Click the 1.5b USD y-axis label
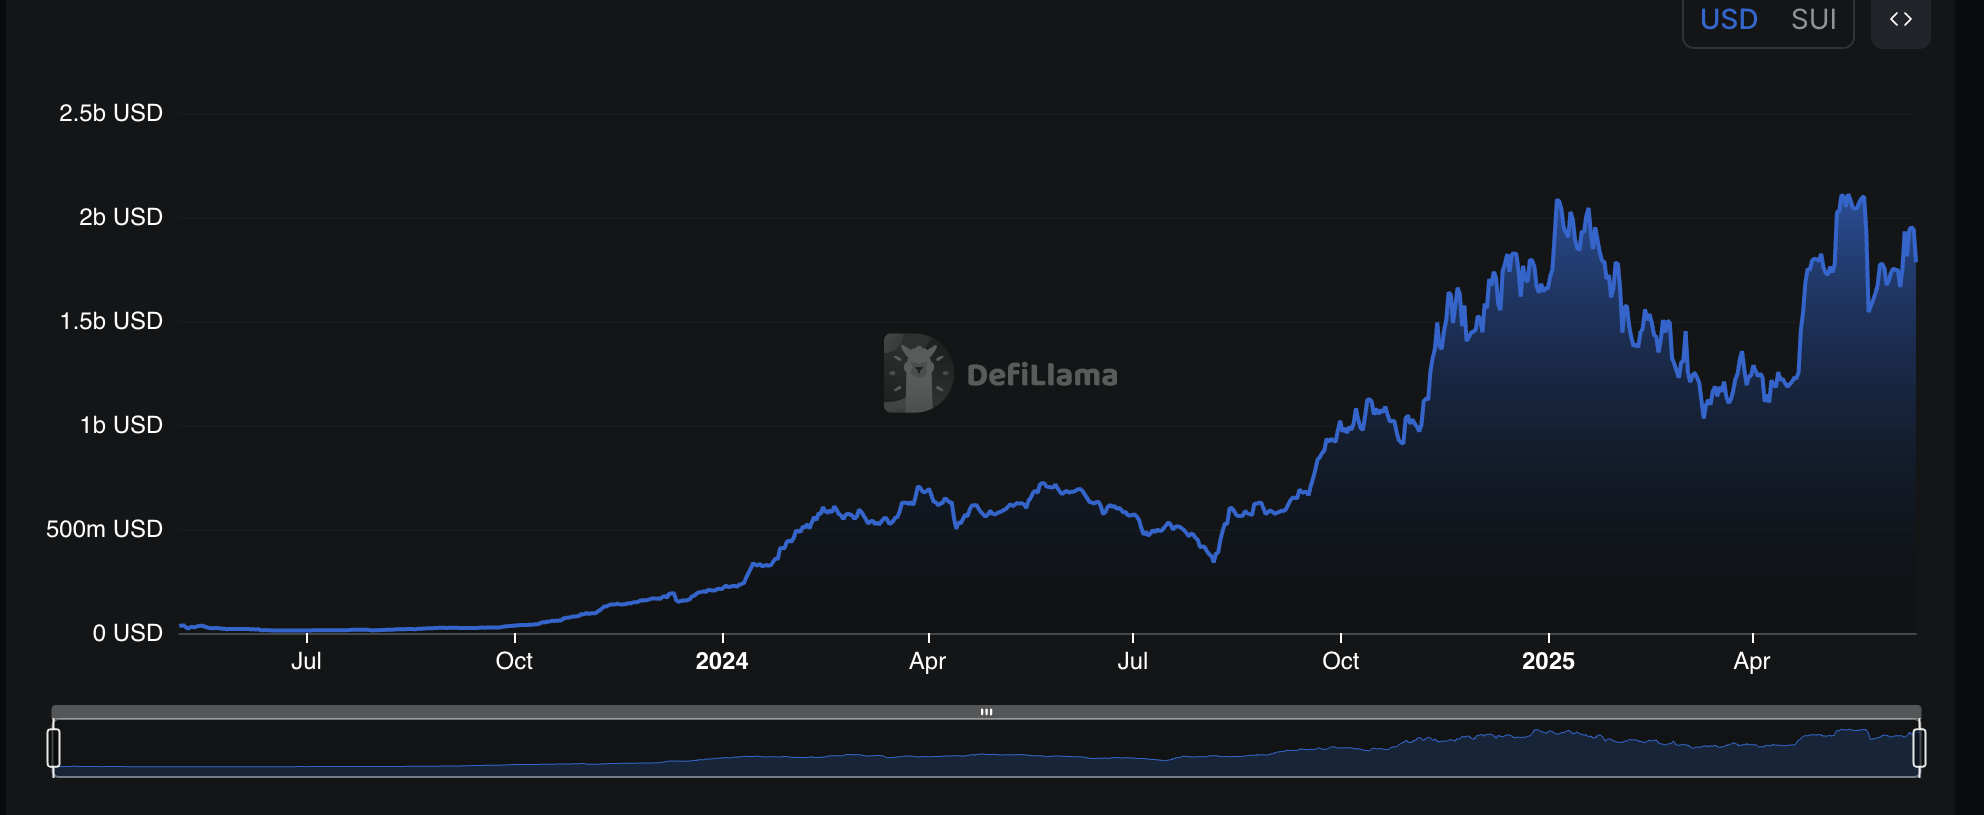1984x815 pixels. 111,321
